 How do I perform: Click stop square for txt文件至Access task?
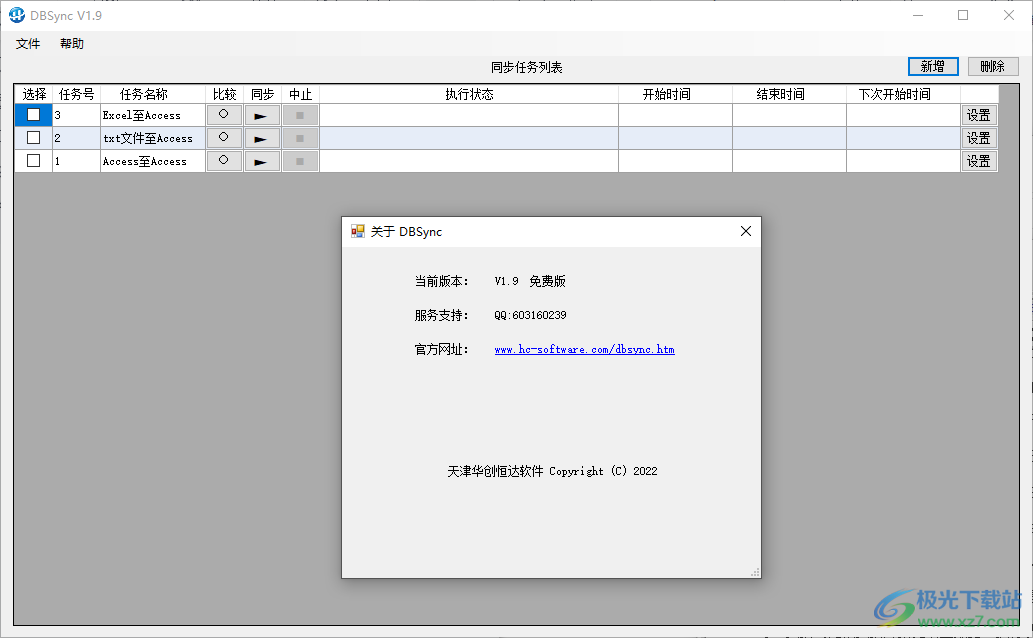tap(300, 138)
